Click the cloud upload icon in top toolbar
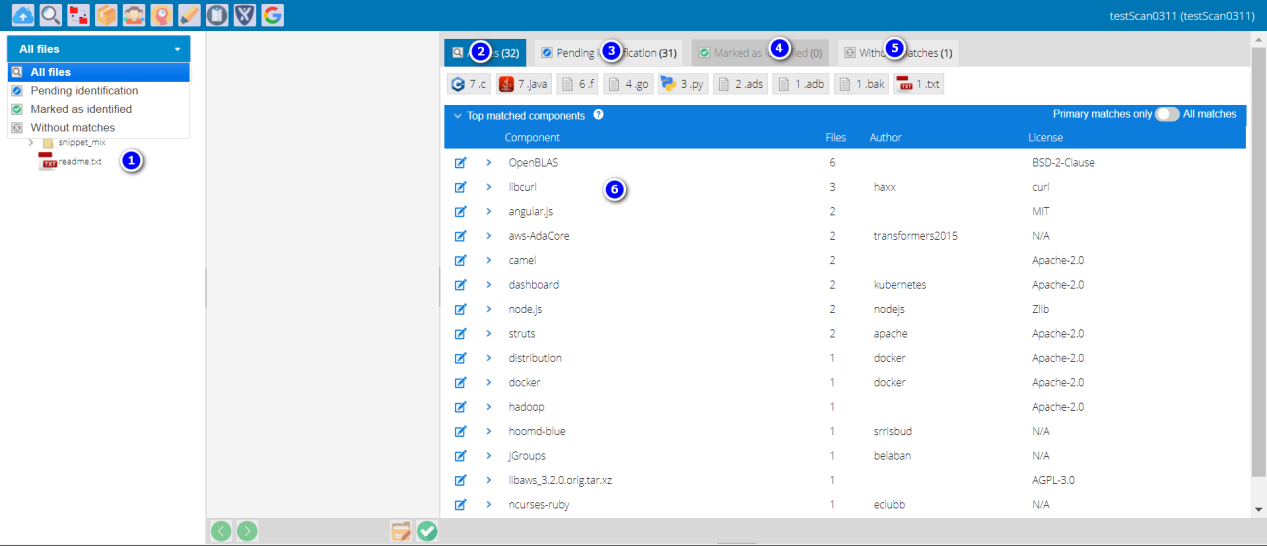The width and height of the screenshot is (1267, 546). tap(23, 15)
